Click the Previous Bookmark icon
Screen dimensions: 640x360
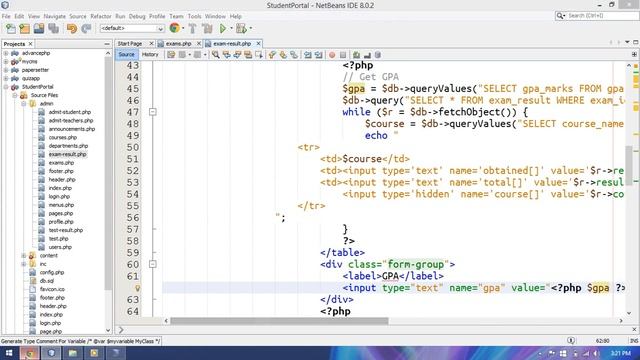tap(272, 55)
